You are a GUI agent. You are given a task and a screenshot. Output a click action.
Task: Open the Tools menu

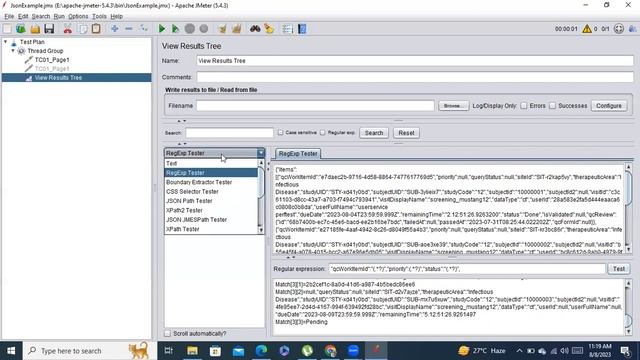[x=99, y=16]
